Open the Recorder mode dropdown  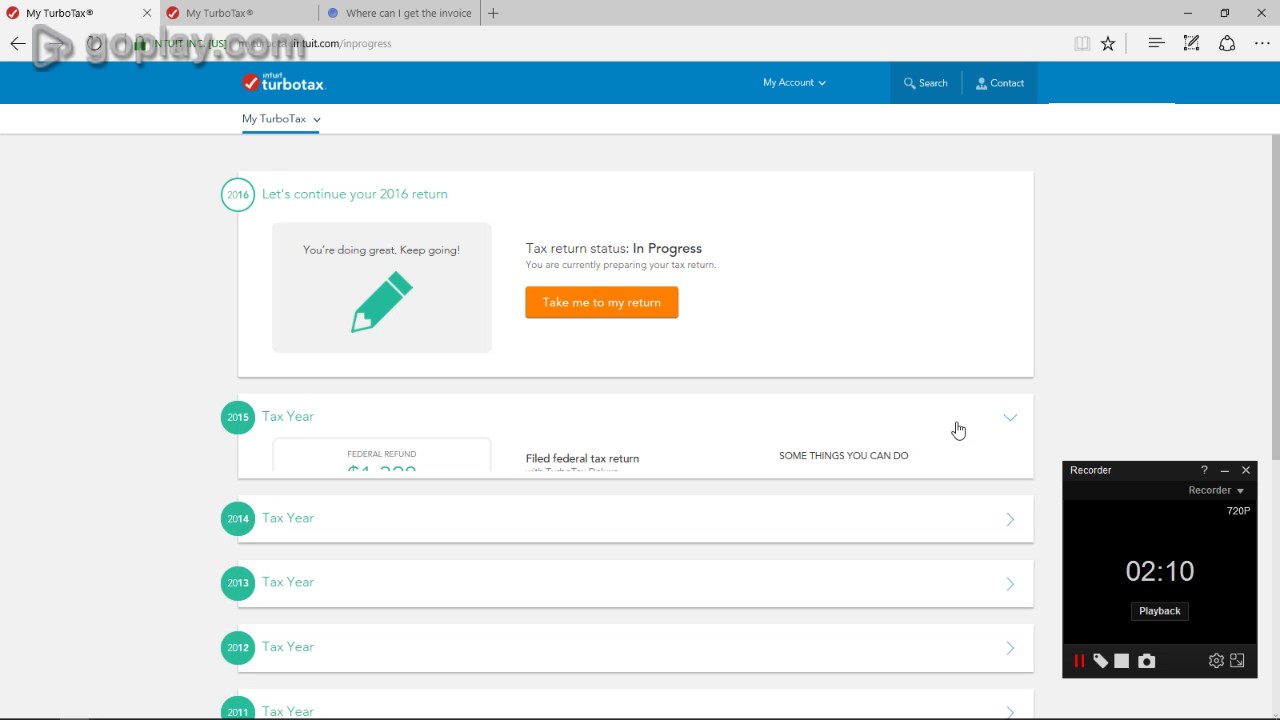(1216, 491)
